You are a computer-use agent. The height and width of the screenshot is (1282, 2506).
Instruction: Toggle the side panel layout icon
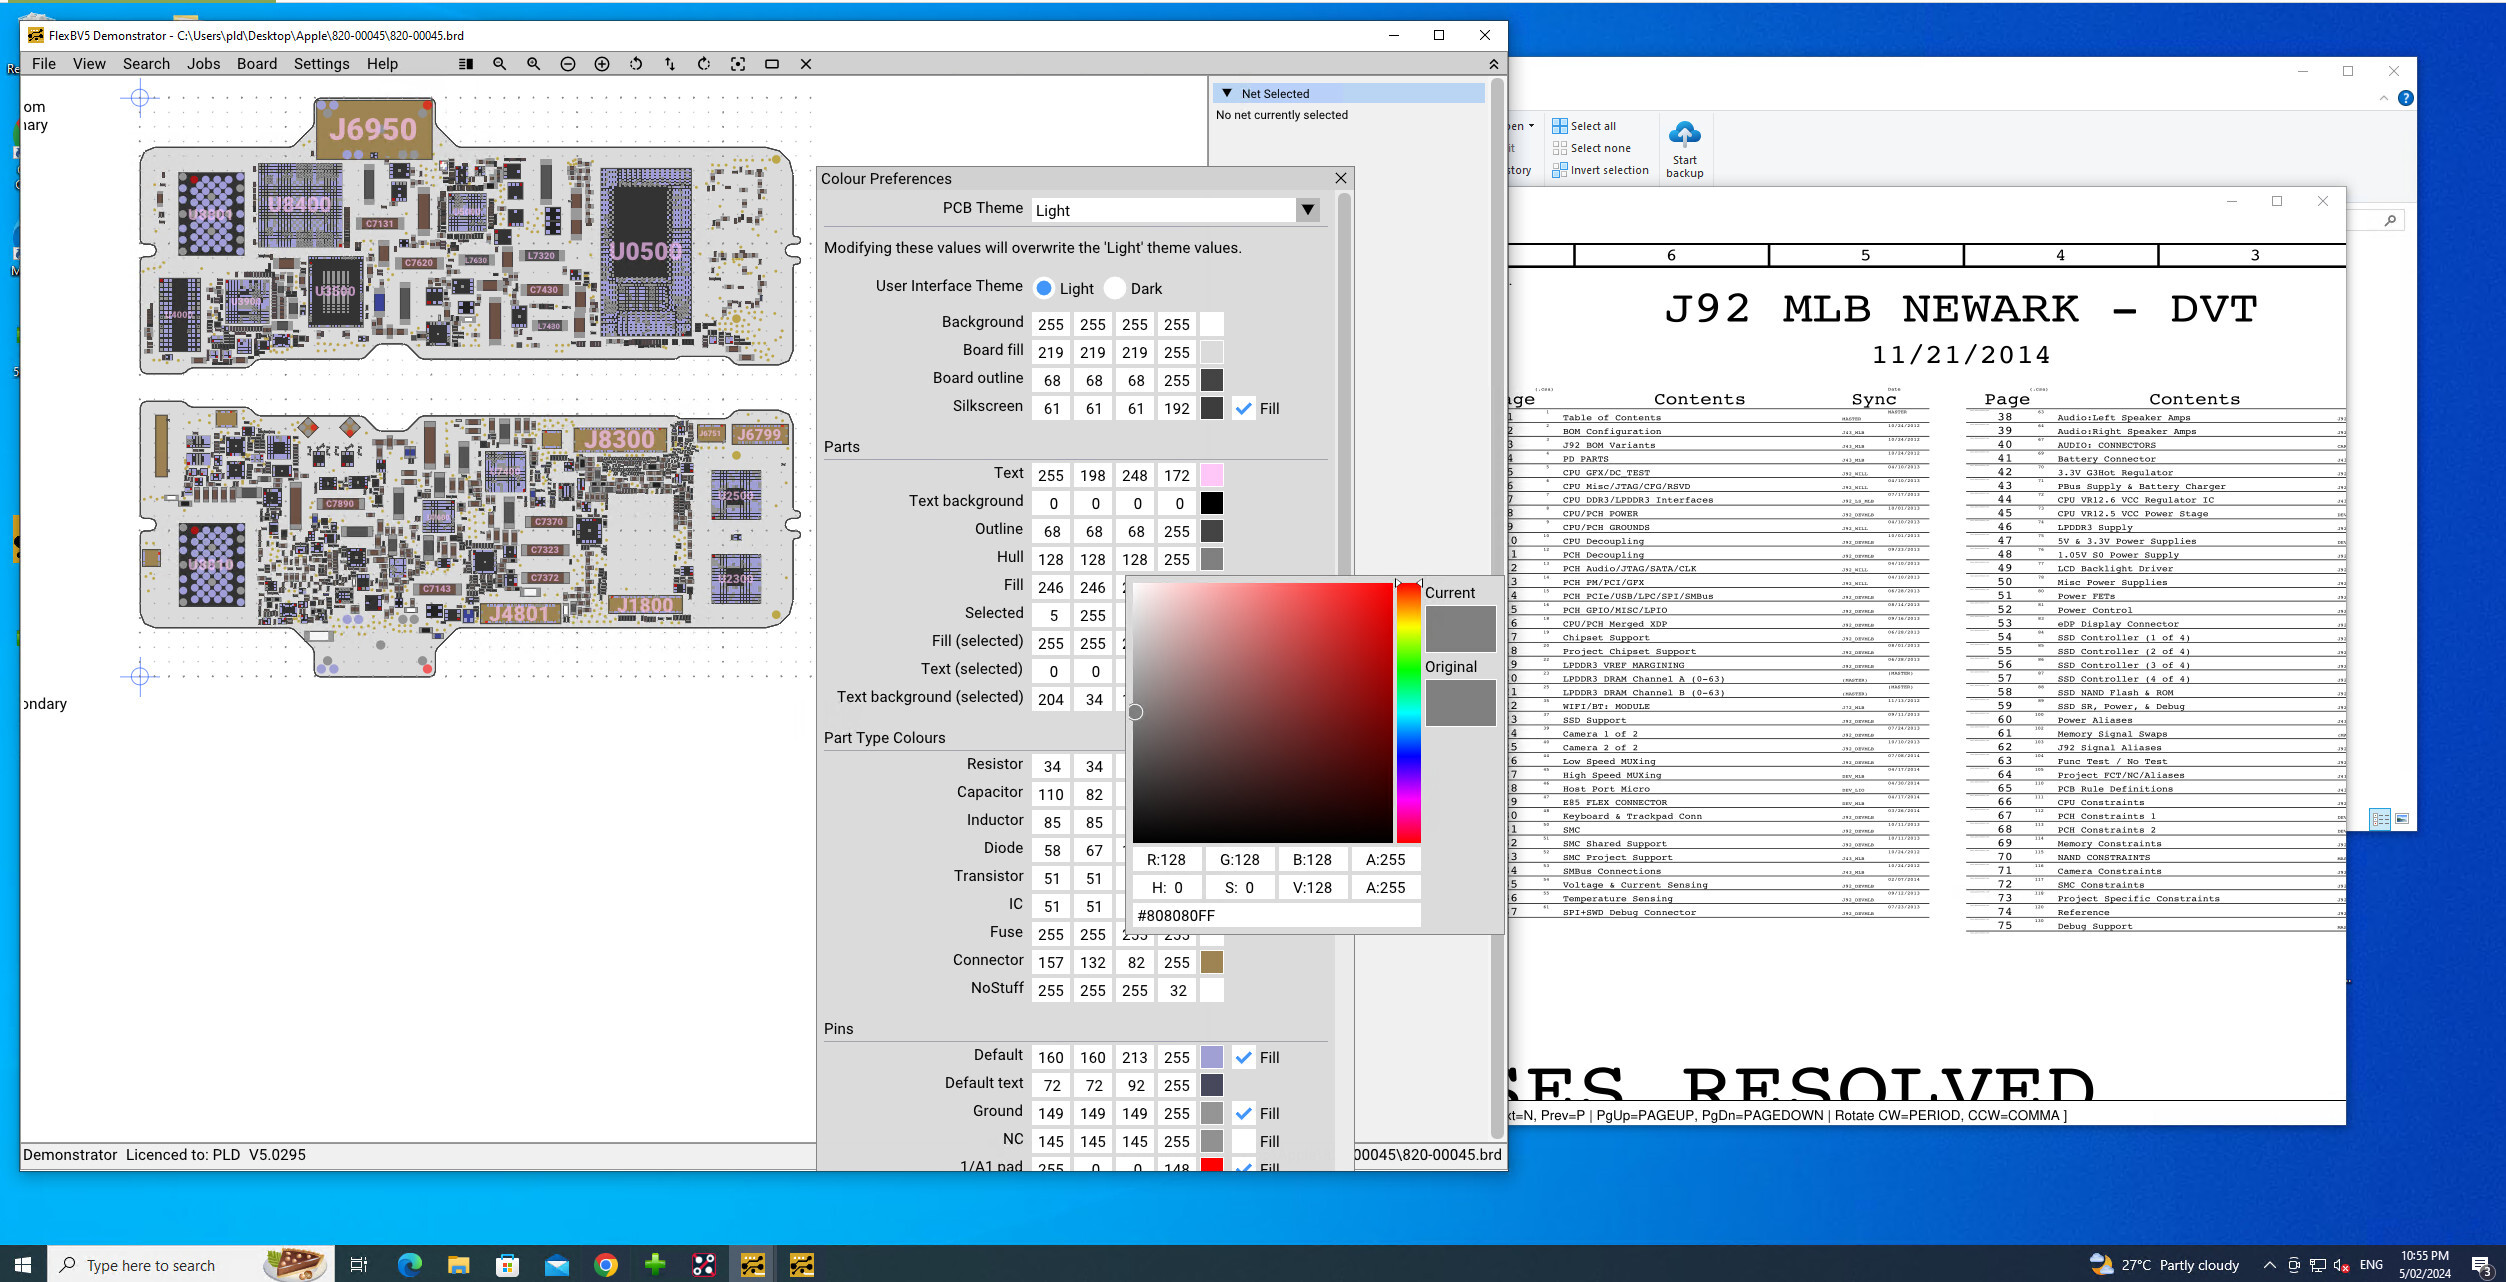point(465,64)
